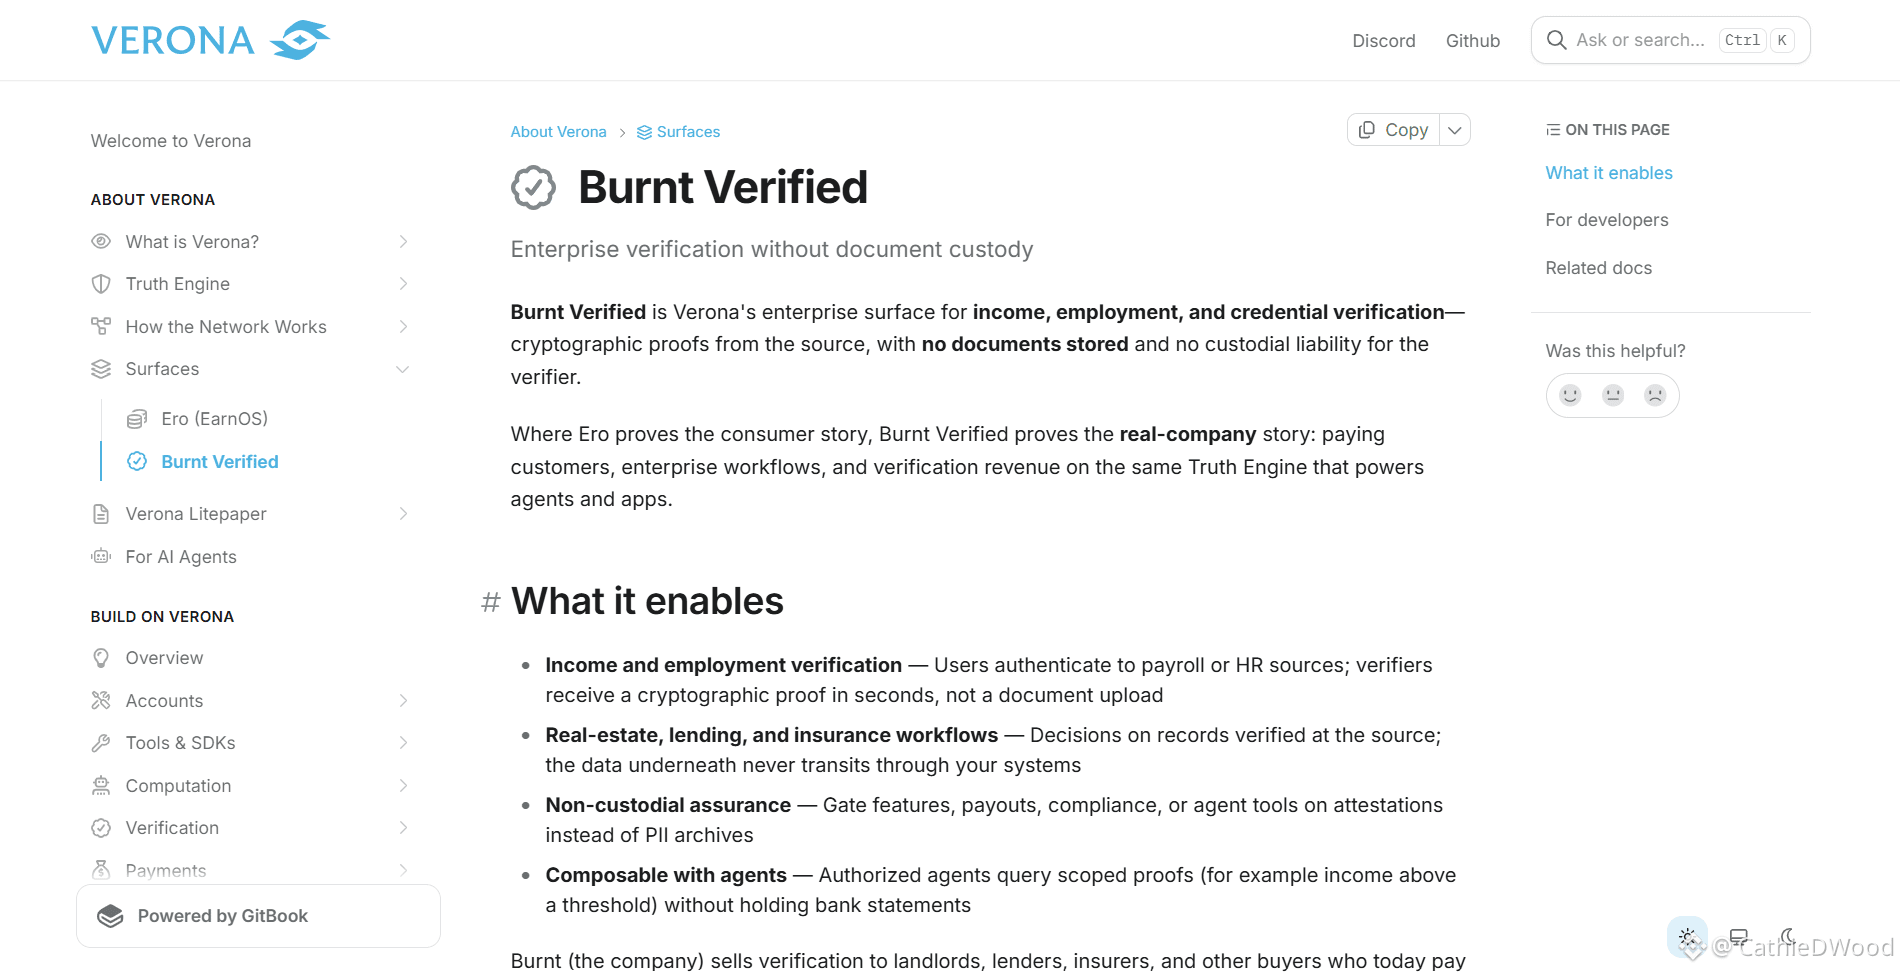Click the subtitle Enterprise verification without document custody
This screenshot has height=972, width=1902.
[x=772, y=249]
